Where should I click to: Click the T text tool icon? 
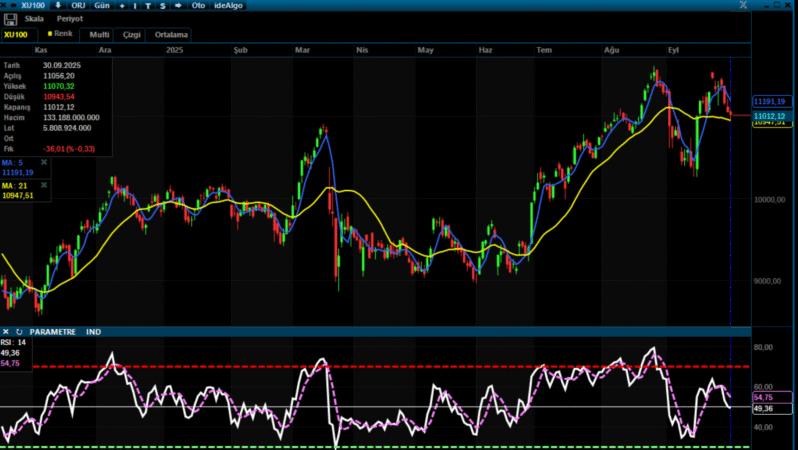149,5
